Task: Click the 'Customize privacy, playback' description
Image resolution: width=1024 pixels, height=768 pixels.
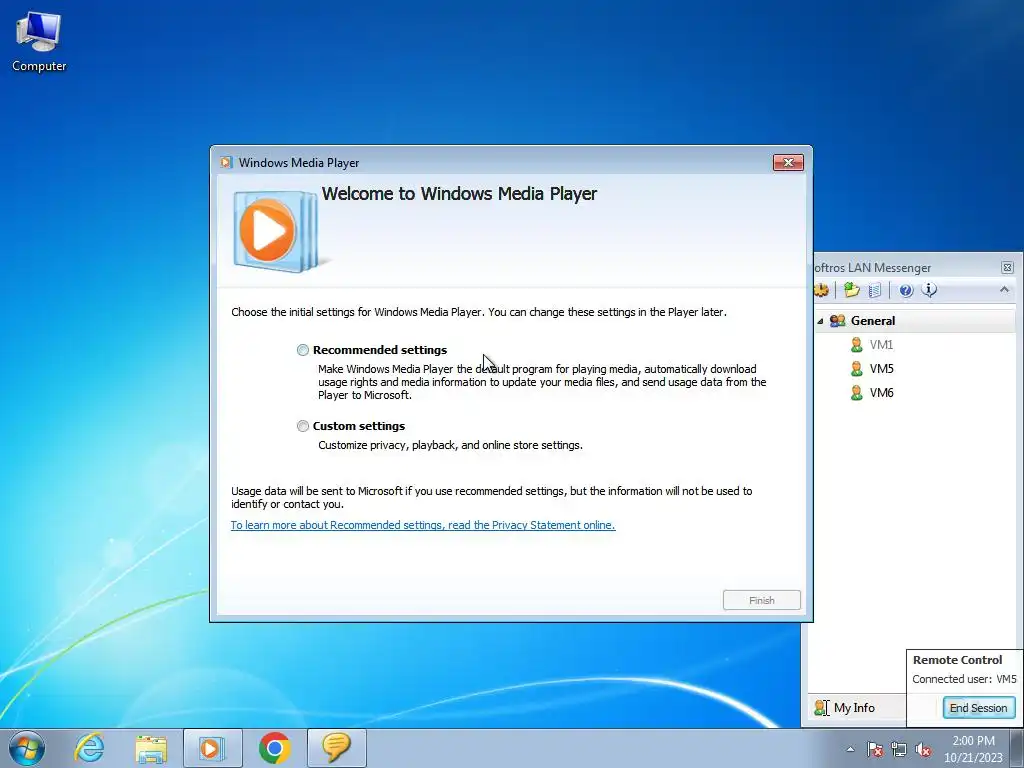Action: pos(451,445)
